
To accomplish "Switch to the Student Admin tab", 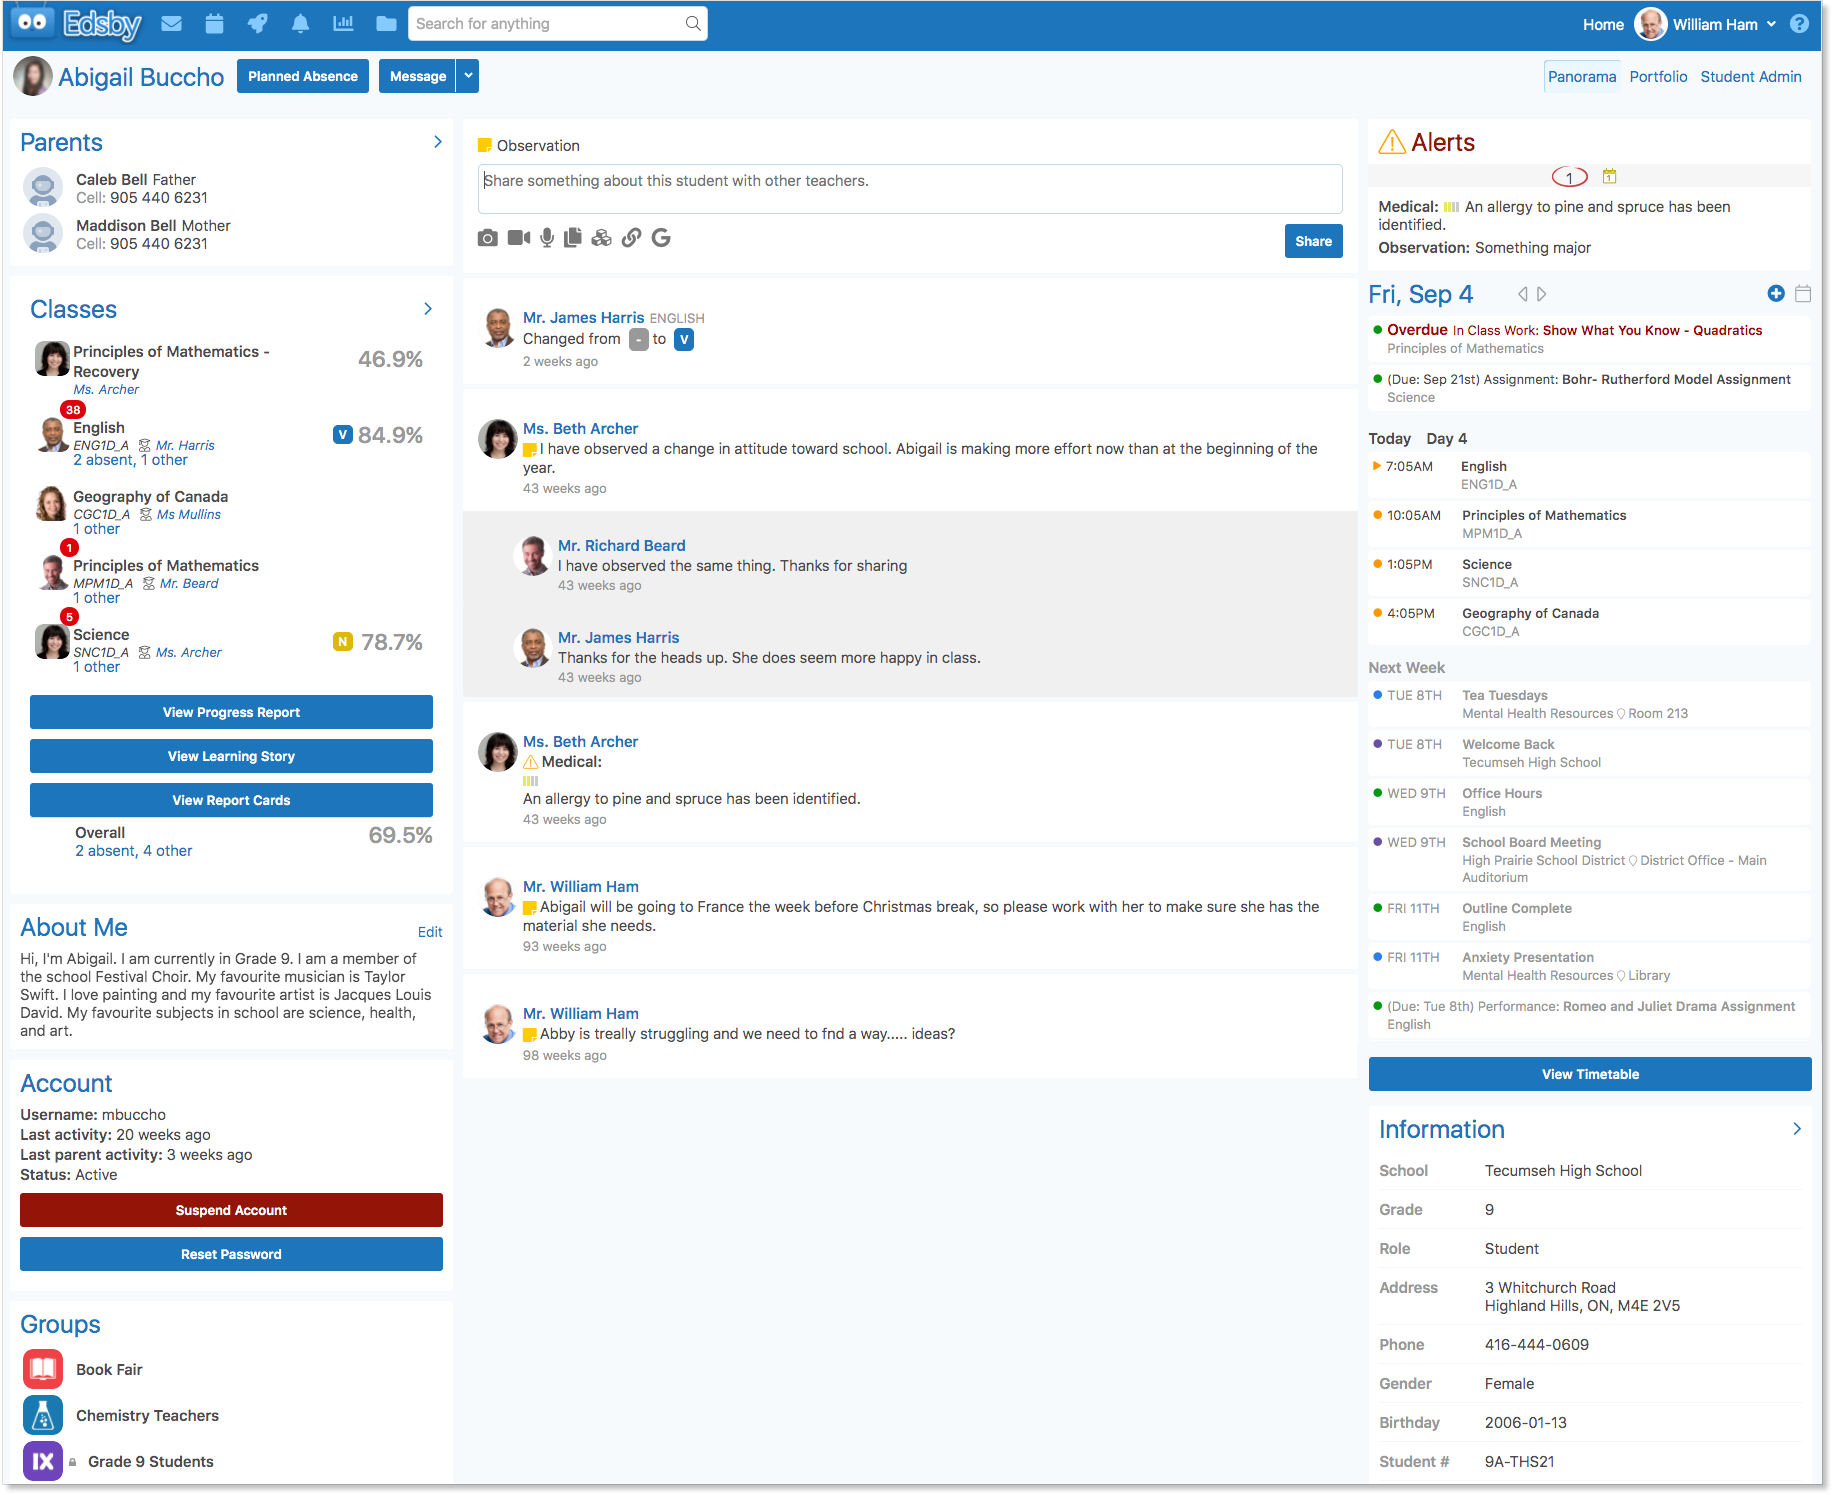I will click(x=1750, y=77).
